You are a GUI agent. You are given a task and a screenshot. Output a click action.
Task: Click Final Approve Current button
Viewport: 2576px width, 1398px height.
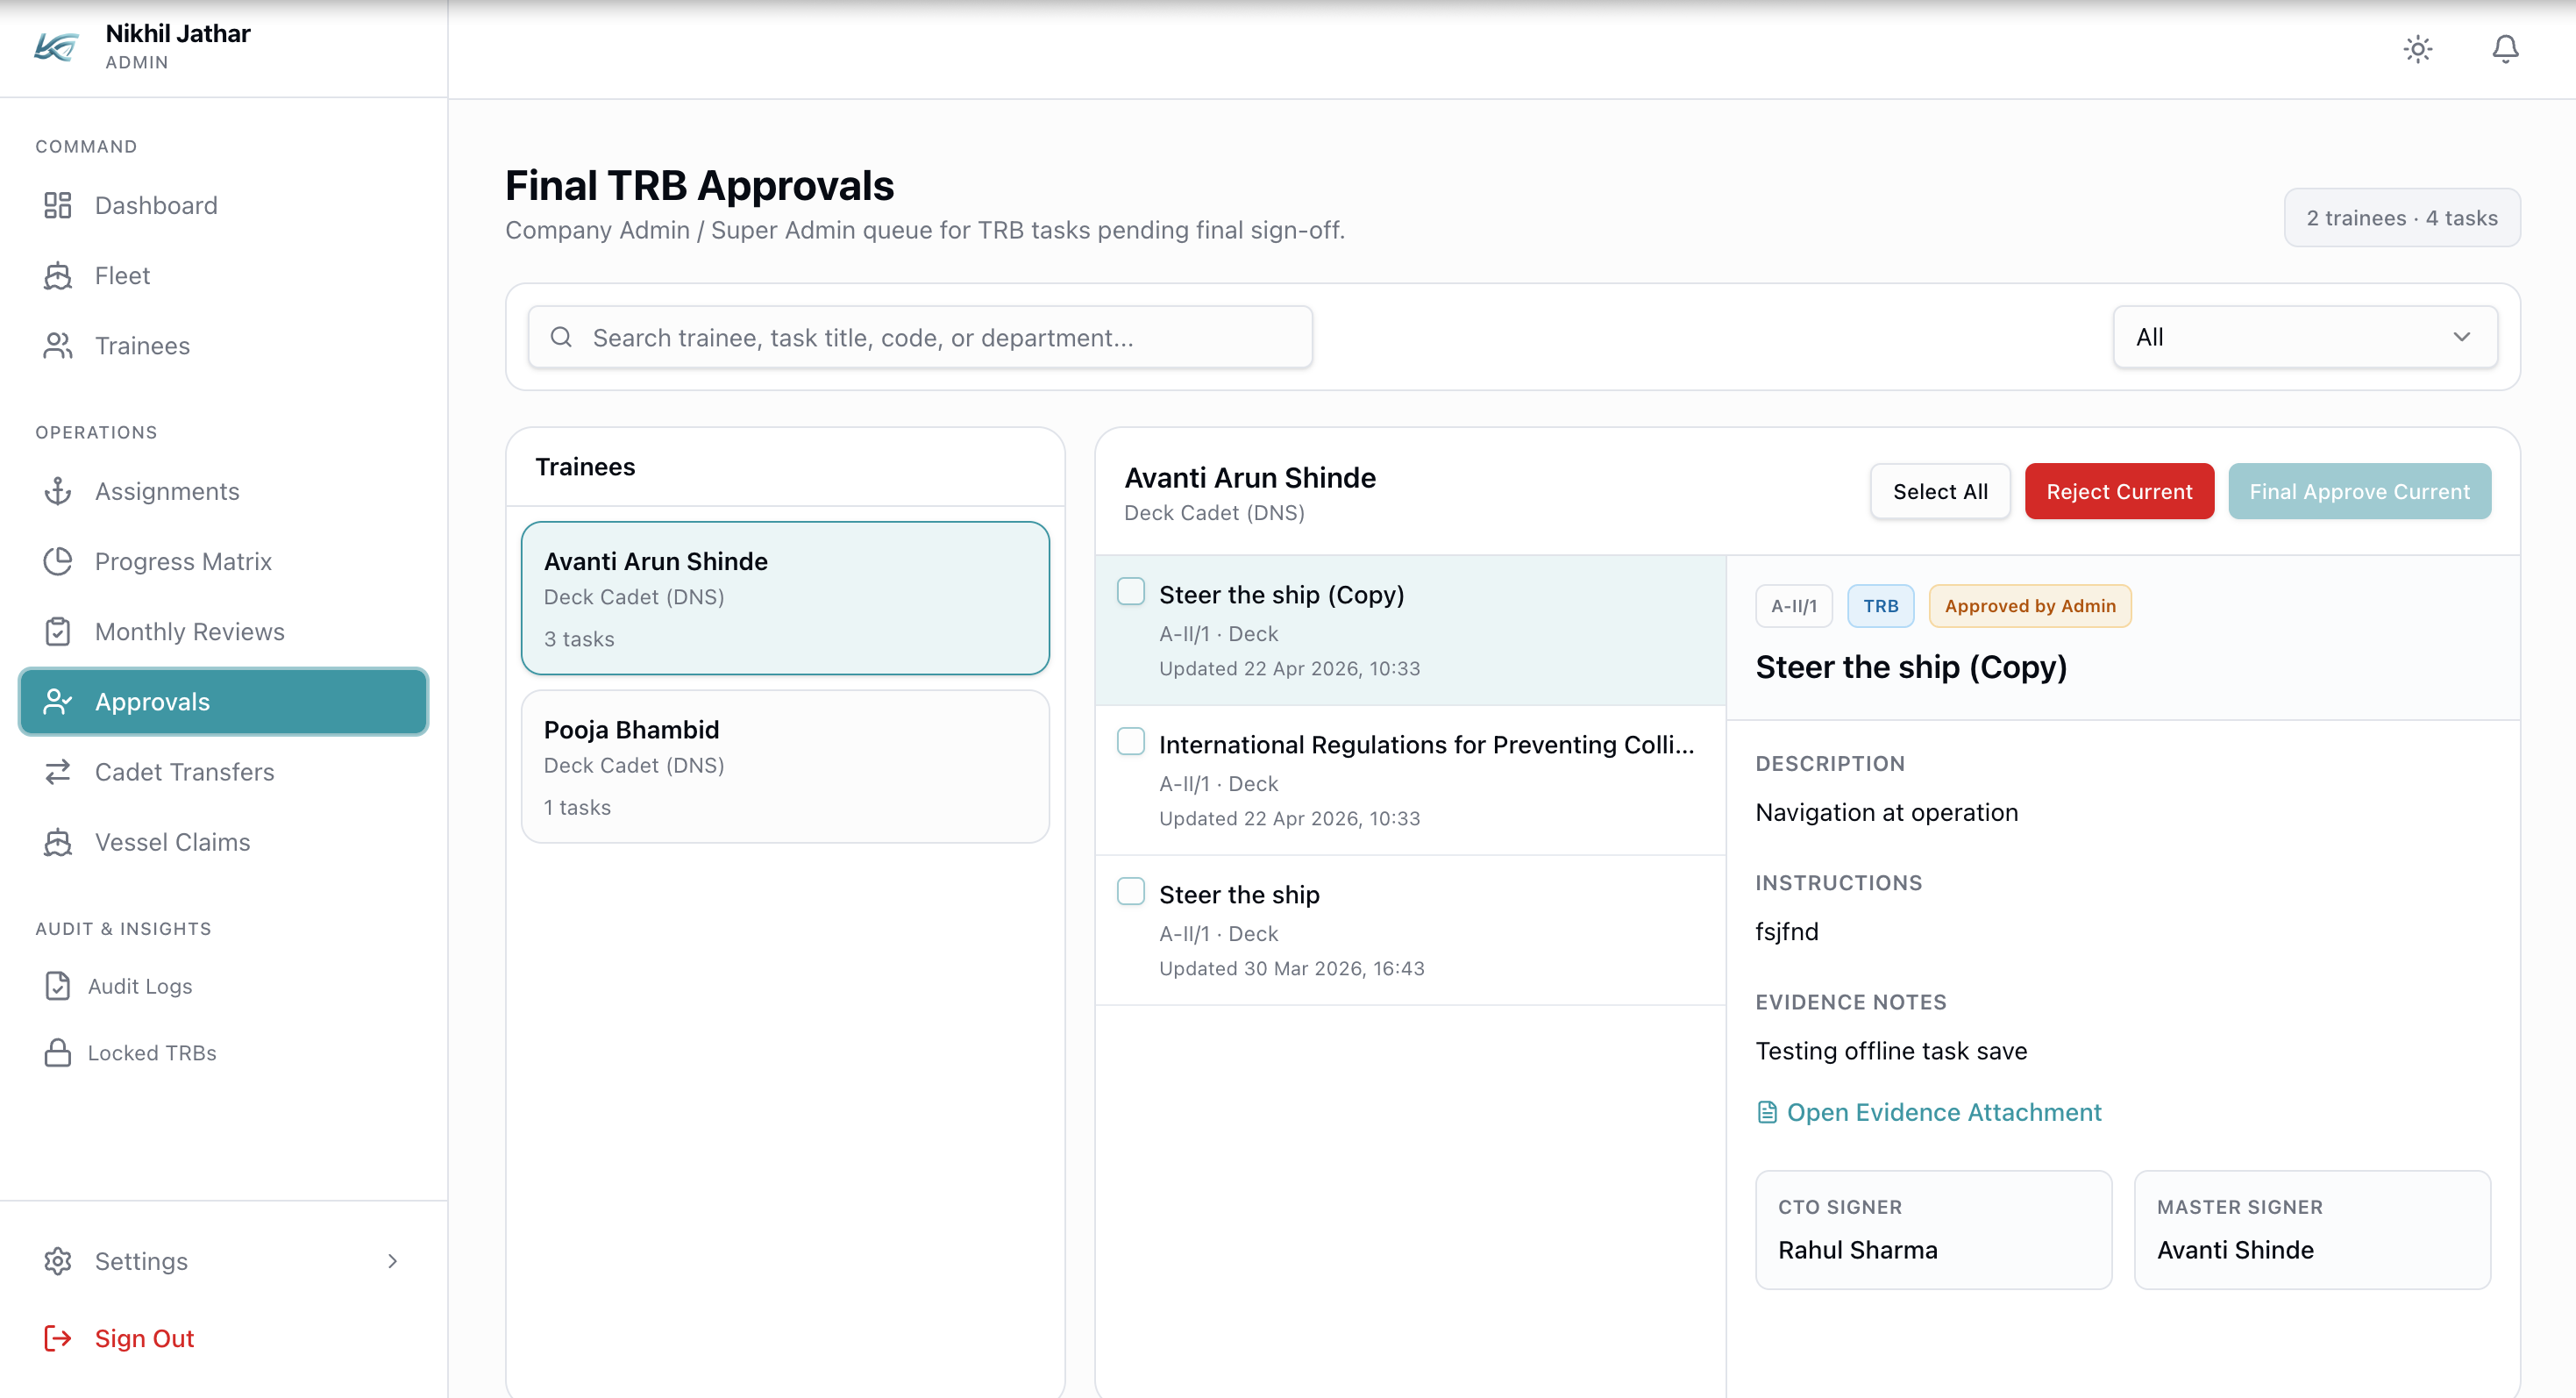point(2359,491)
